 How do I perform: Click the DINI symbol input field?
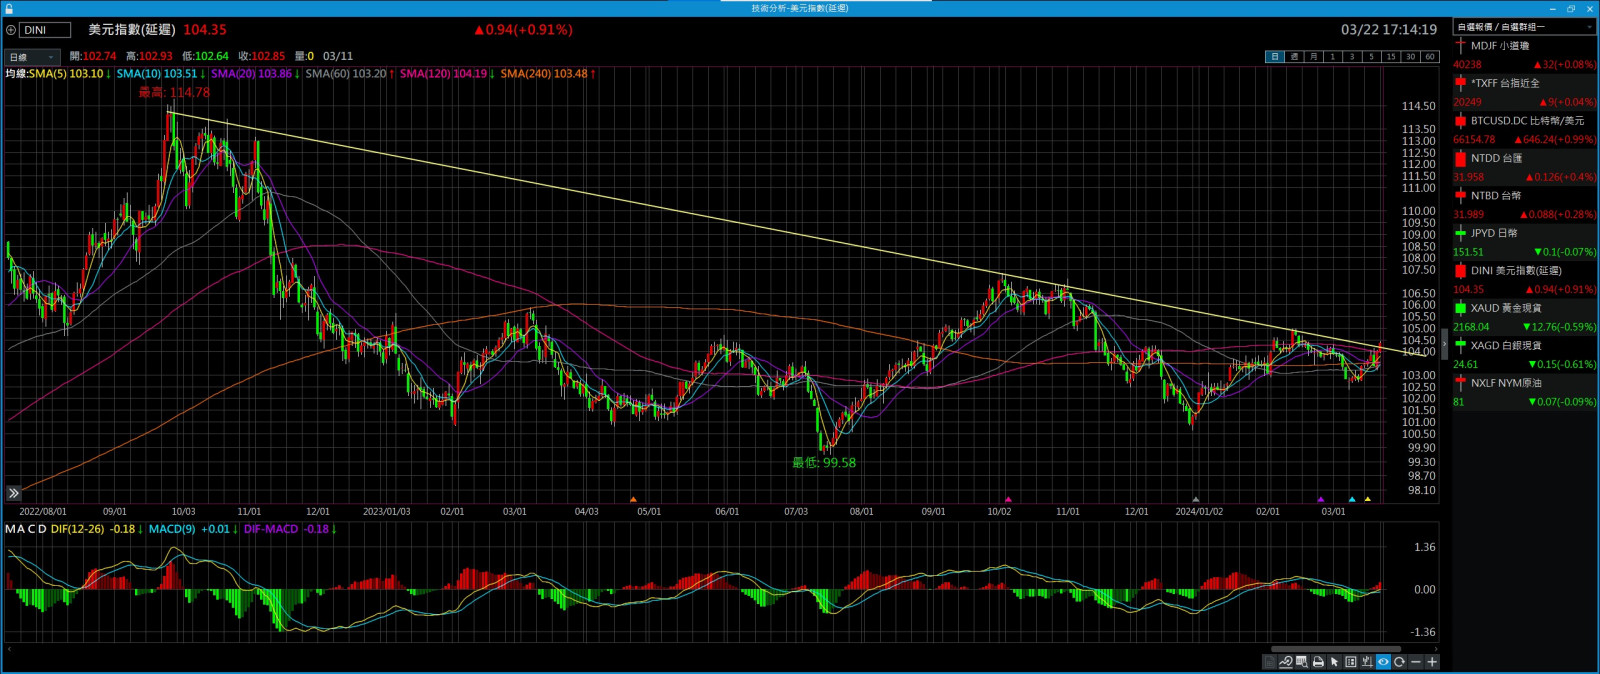[x=45, y=30]
